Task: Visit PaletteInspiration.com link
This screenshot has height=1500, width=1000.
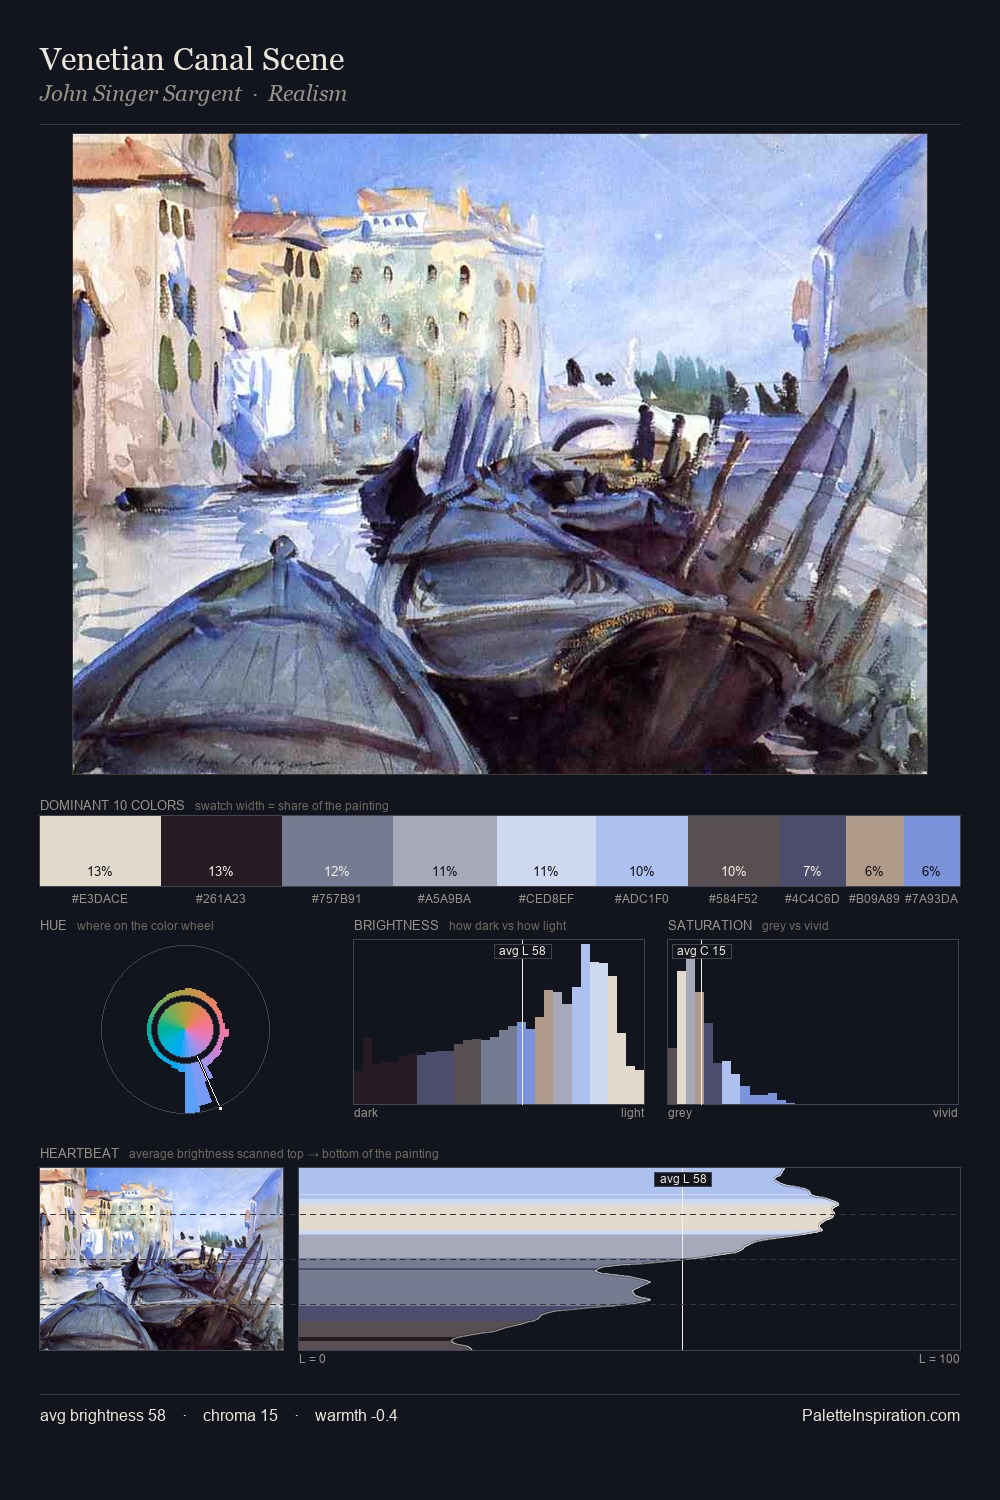Action: pos(881,1415)
